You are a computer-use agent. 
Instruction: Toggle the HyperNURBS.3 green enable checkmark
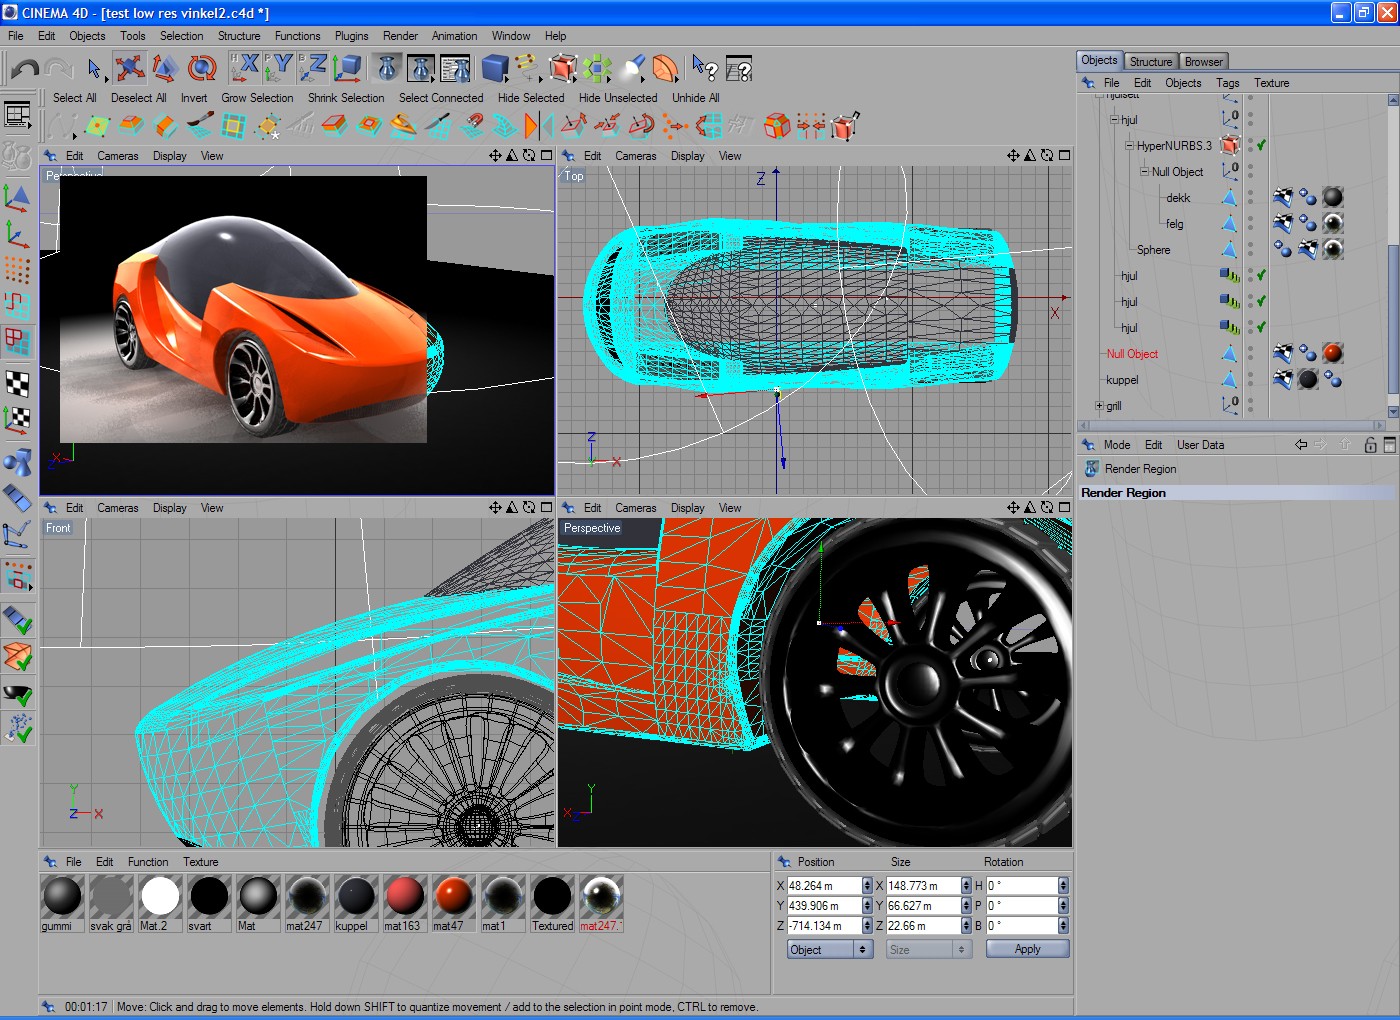tap(1261, 146)
